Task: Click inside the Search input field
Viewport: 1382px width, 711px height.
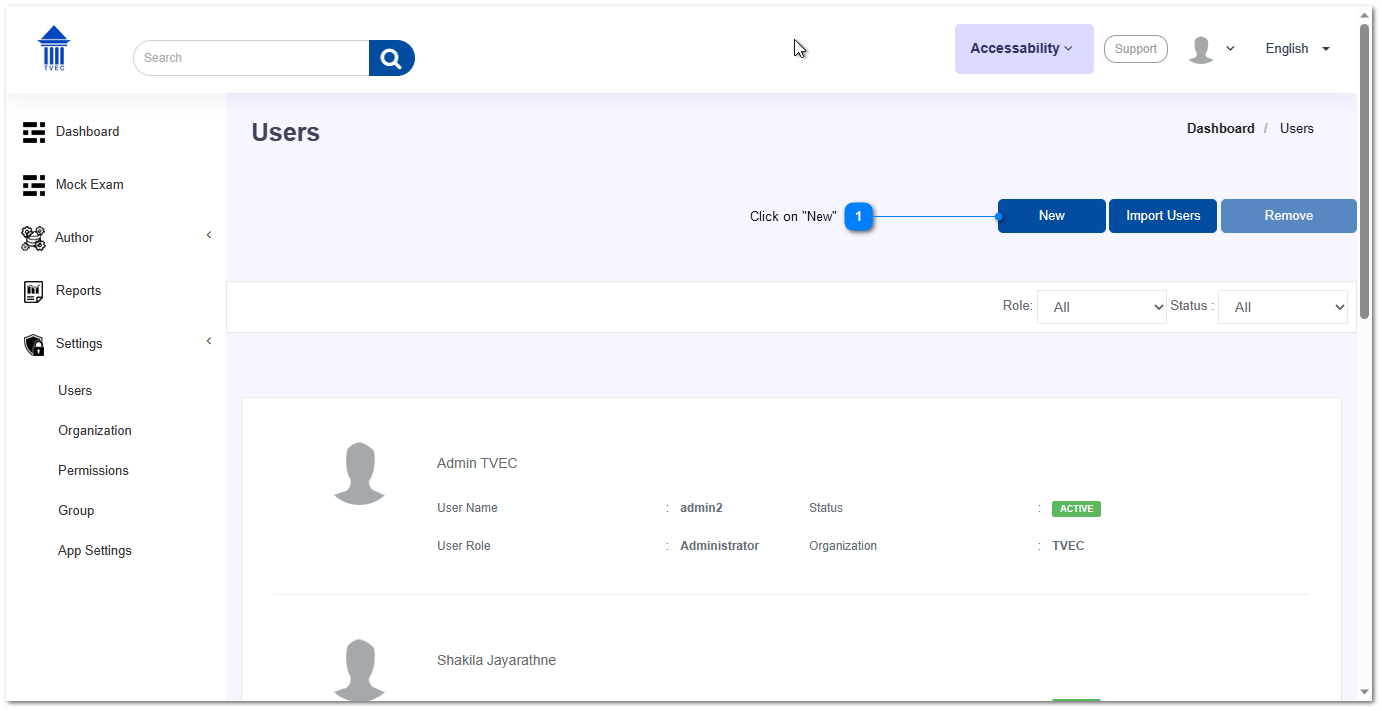Action: click(x=252, y=58)
